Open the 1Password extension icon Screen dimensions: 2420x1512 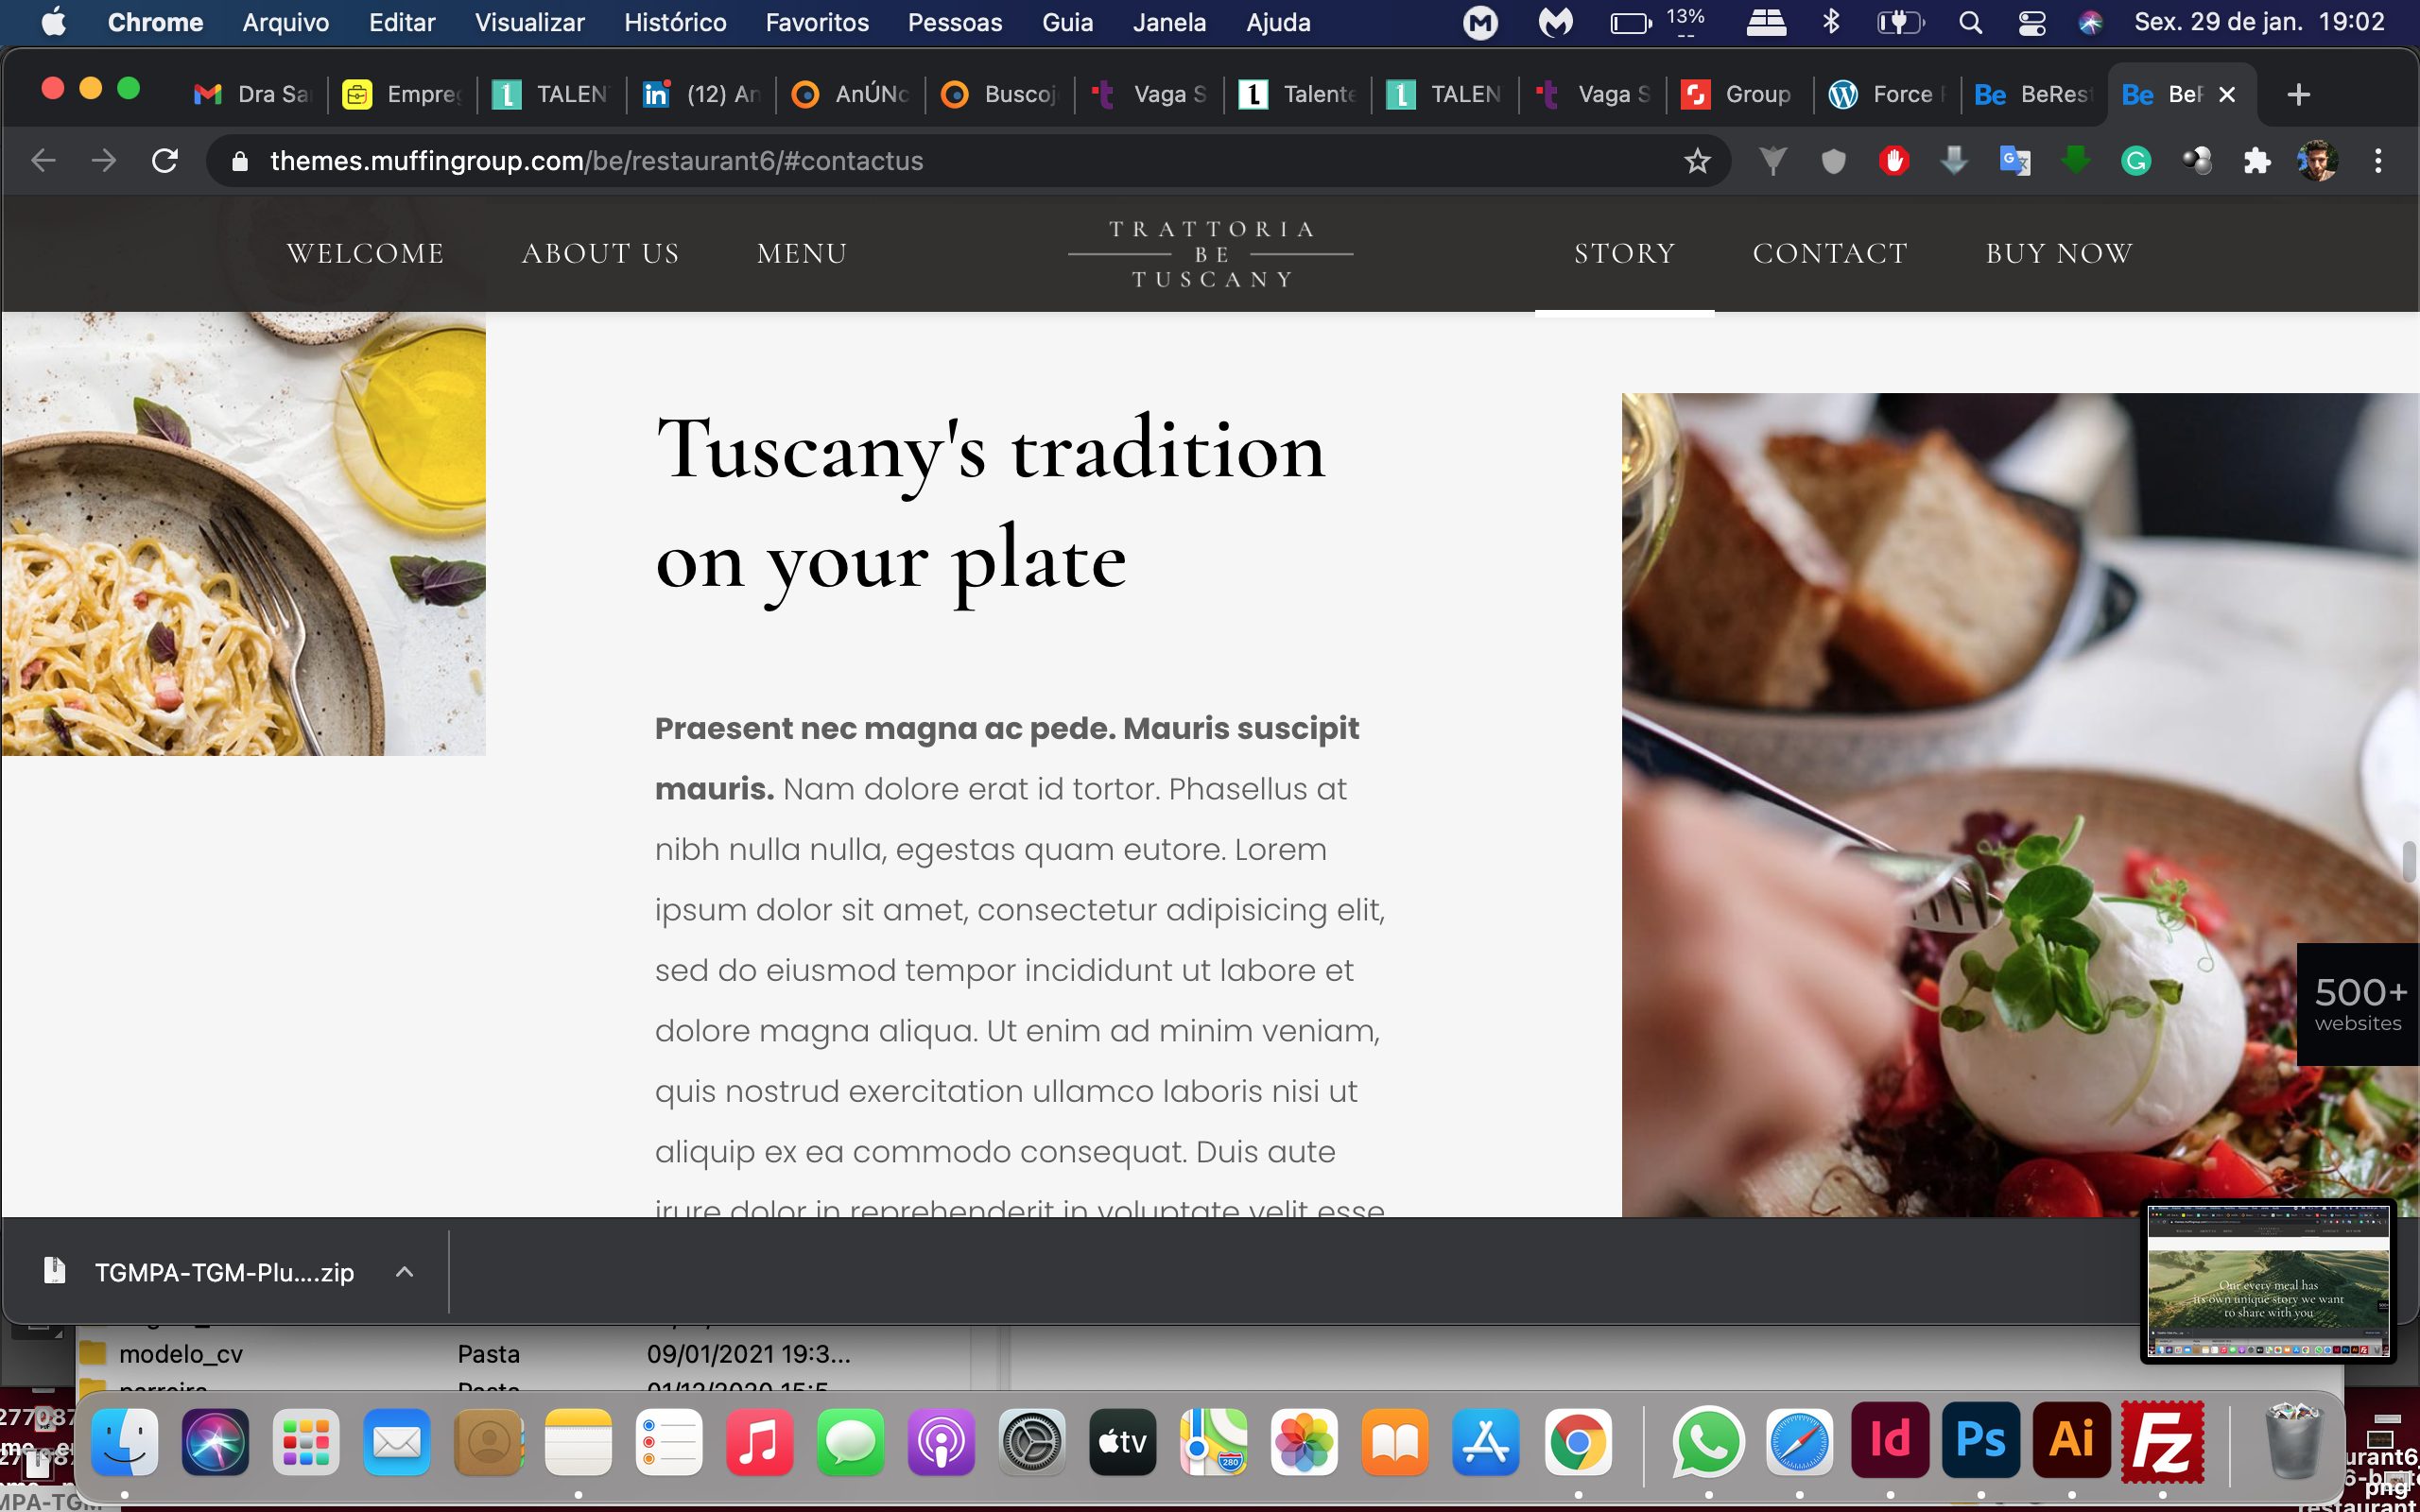pos(1831,161)
